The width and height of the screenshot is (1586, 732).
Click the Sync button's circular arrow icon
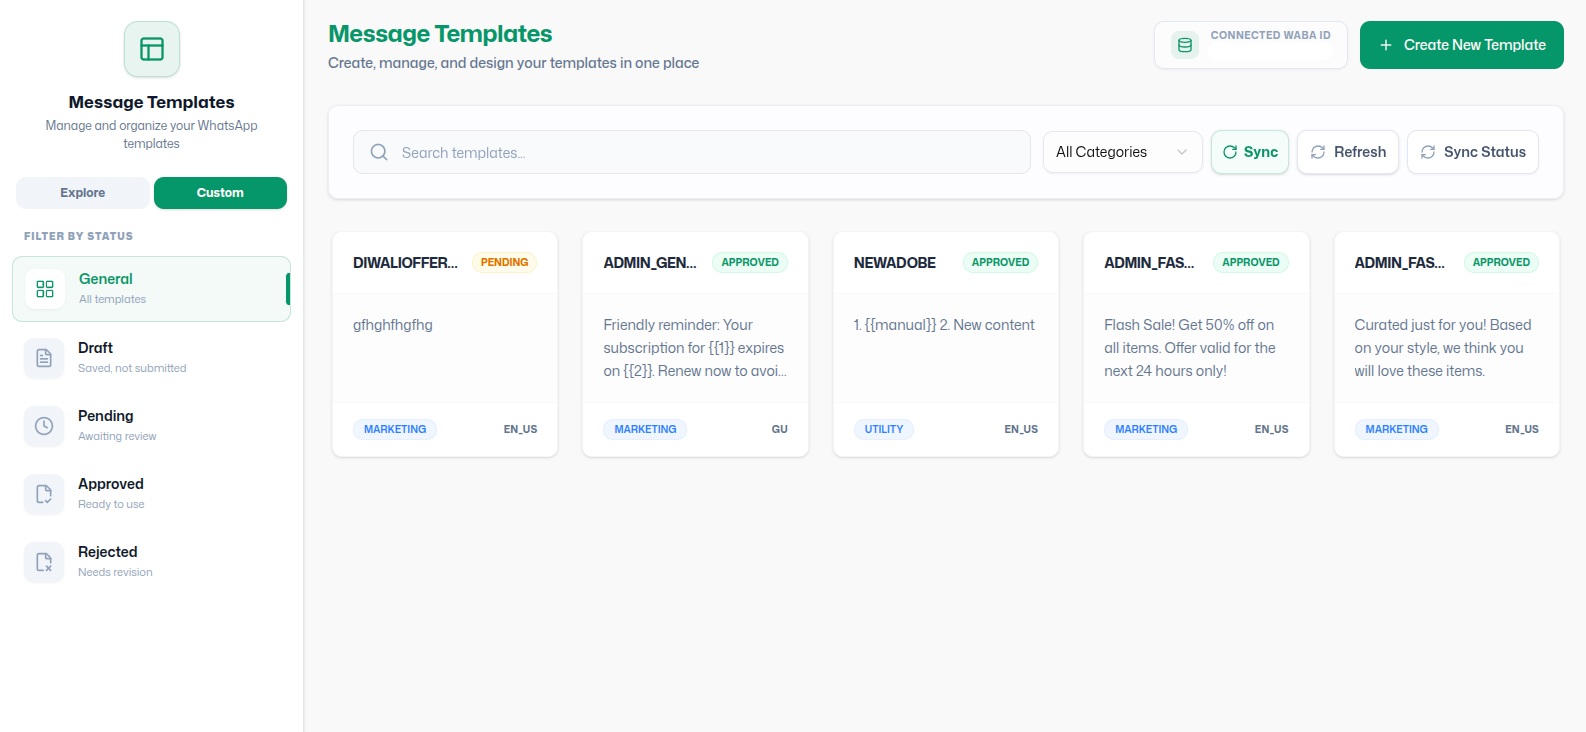(1230, 152)
